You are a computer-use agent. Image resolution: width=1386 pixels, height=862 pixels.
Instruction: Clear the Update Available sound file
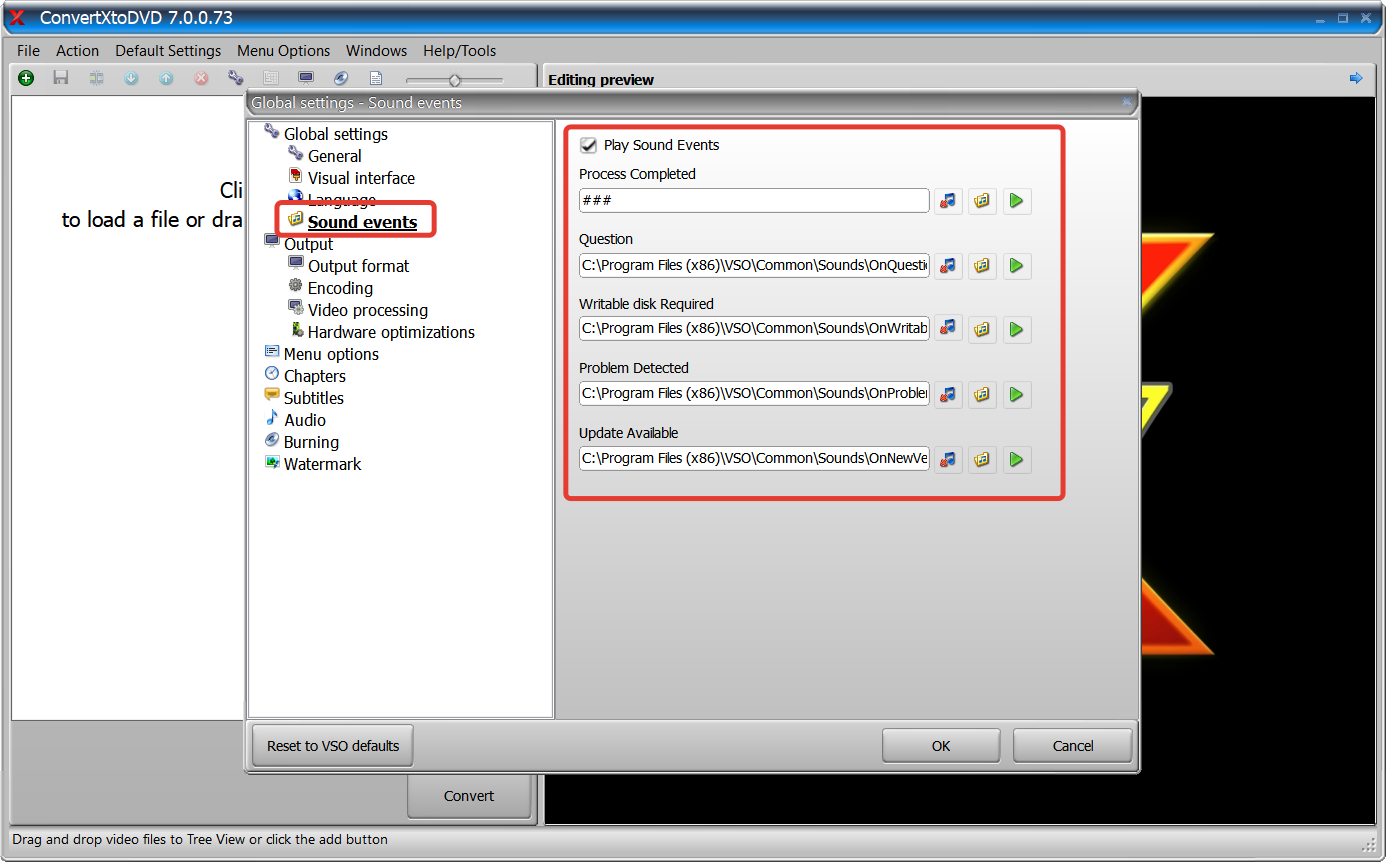click(948, 459)
